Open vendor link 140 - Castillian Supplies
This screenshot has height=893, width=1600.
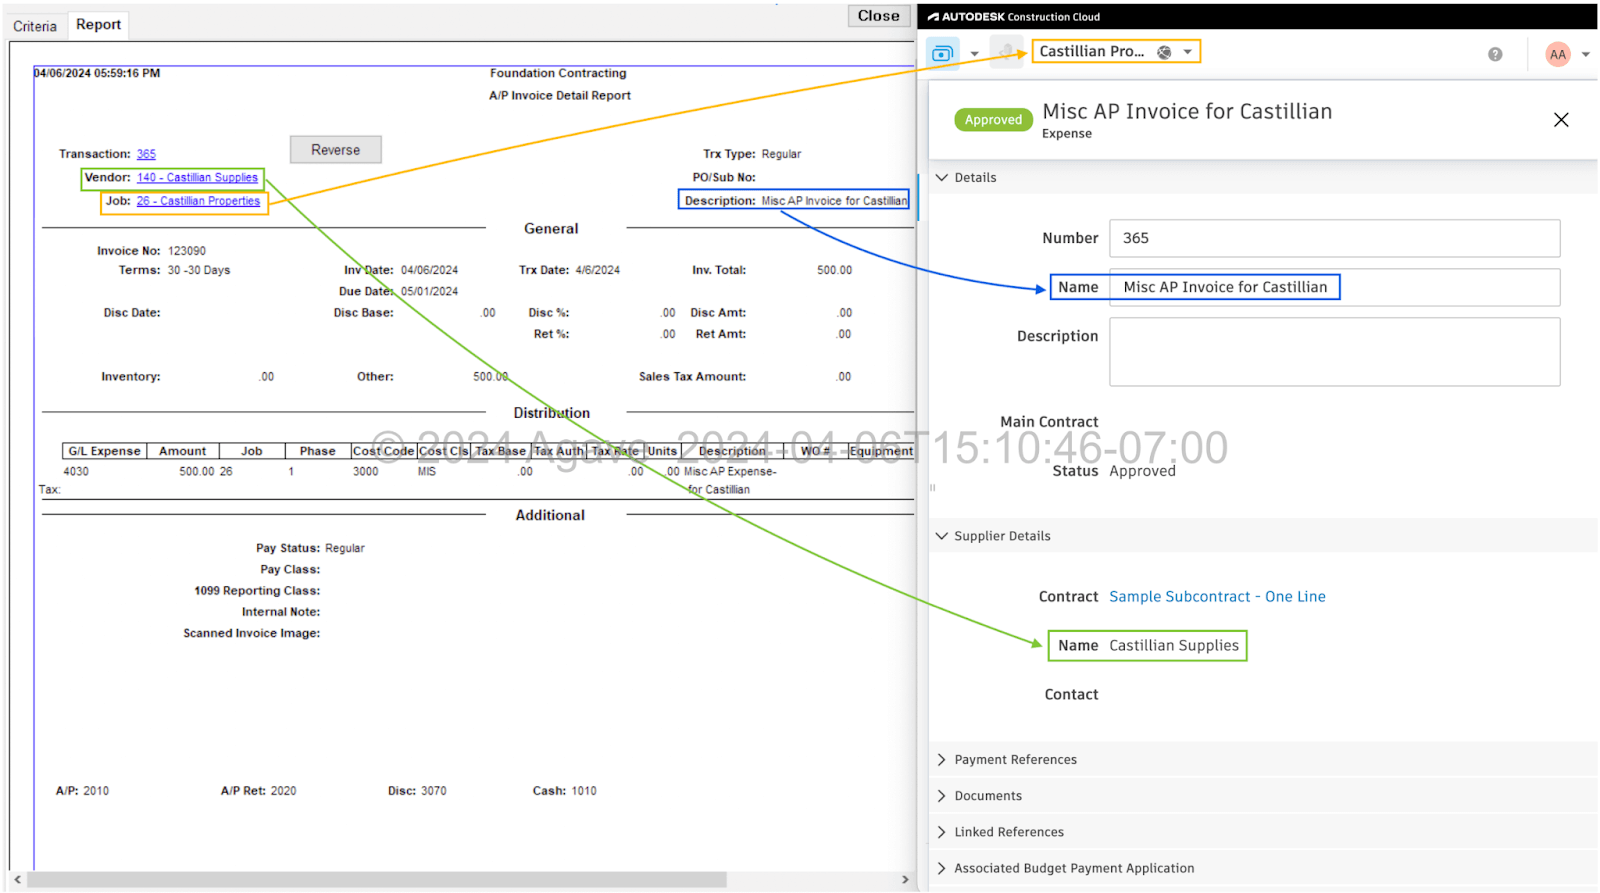[x=197, y=178]
